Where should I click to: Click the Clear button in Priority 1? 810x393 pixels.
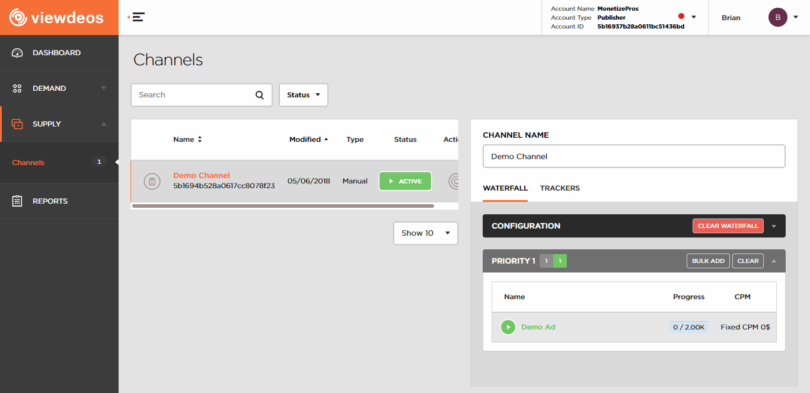(x=748, y=261)
